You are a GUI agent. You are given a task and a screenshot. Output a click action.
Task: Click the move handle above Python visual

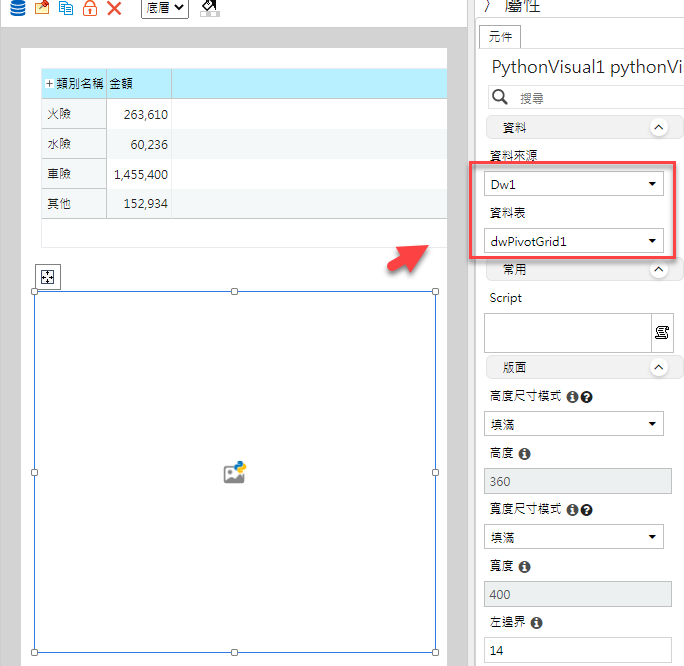(x=48, y=277)
